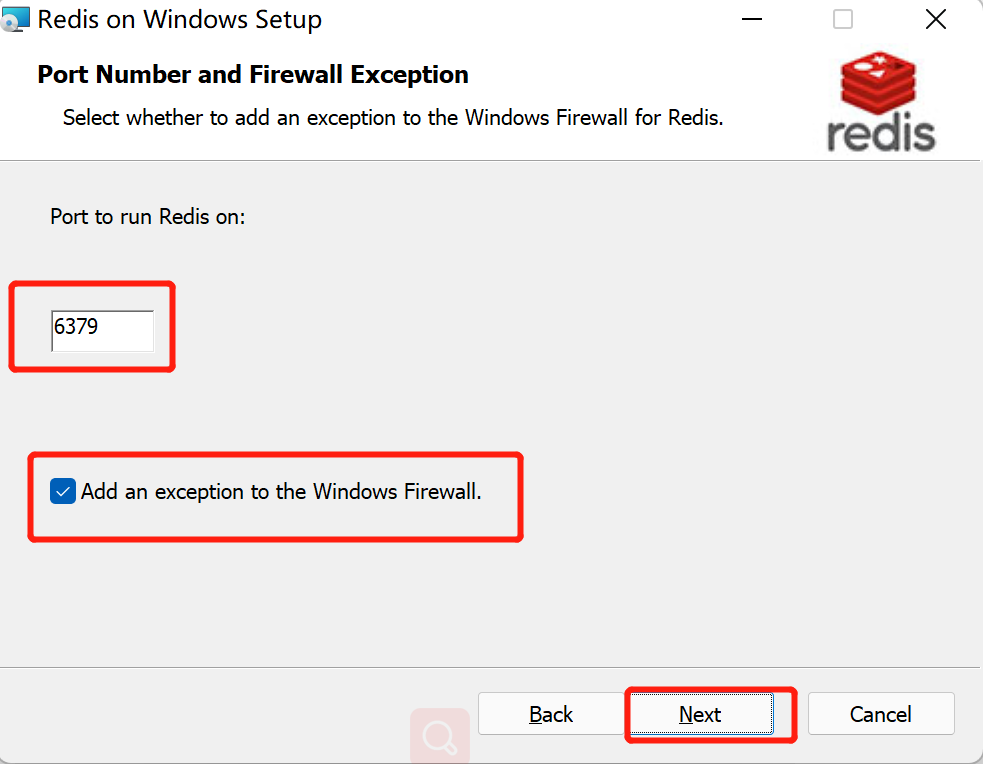Proceed with the Next button
Screen dimensions: 983x764
point(701,714)
